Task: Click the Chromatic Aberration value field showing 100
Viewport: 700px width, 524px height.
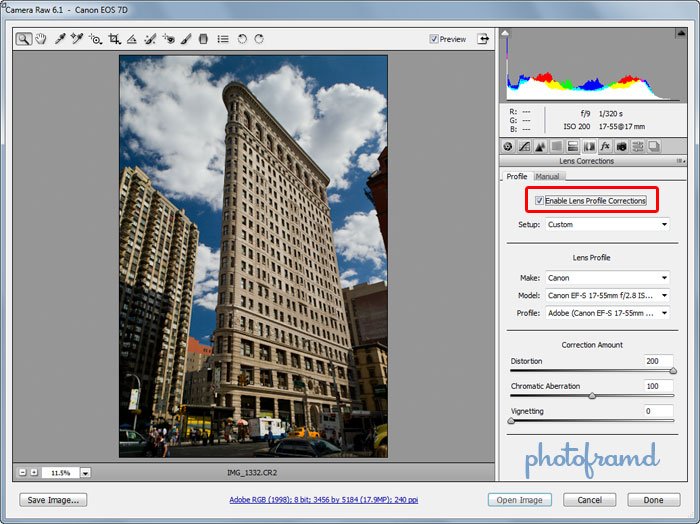Action: [658, 386]
